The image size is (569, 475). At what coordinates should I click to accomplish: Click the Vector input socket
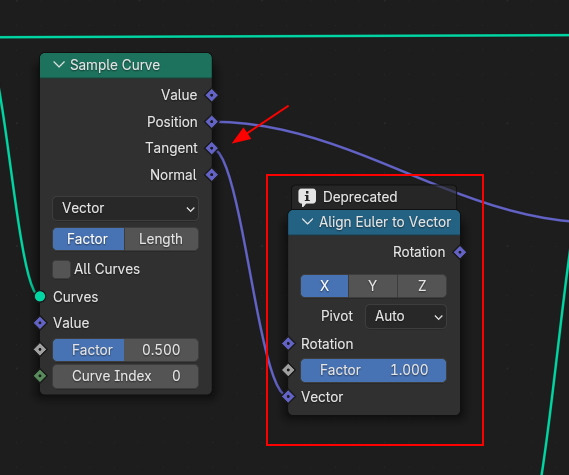[288, 397]
